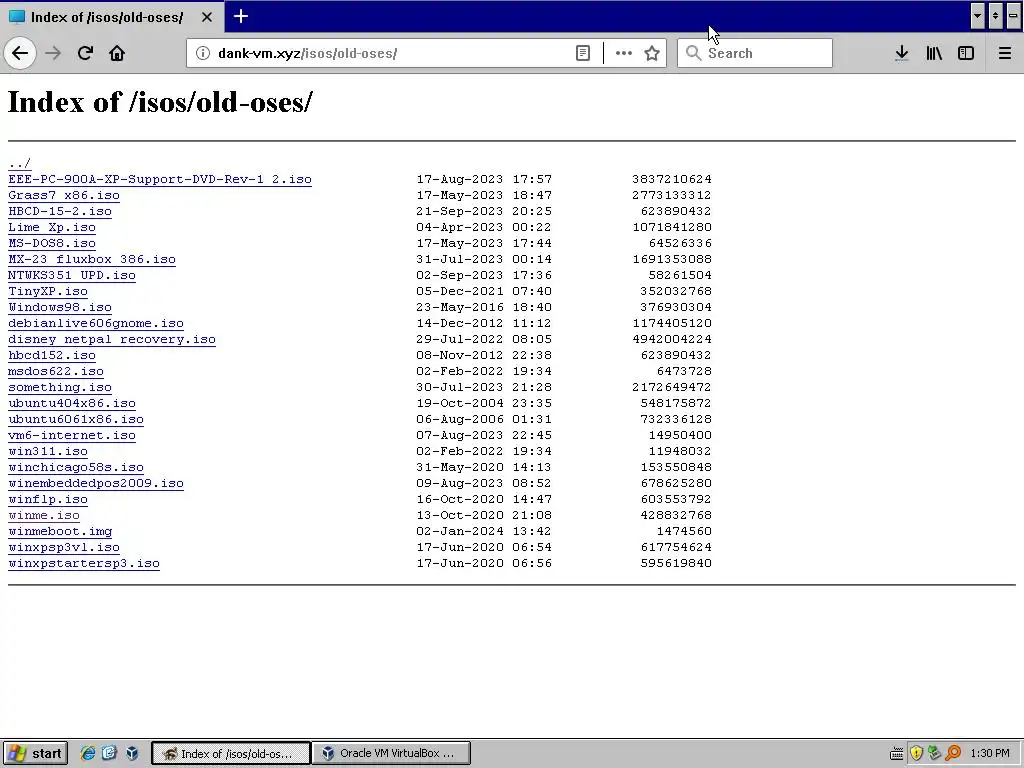
Task: Open winchicago58s.iso link
Action: [x=76, y=467]
